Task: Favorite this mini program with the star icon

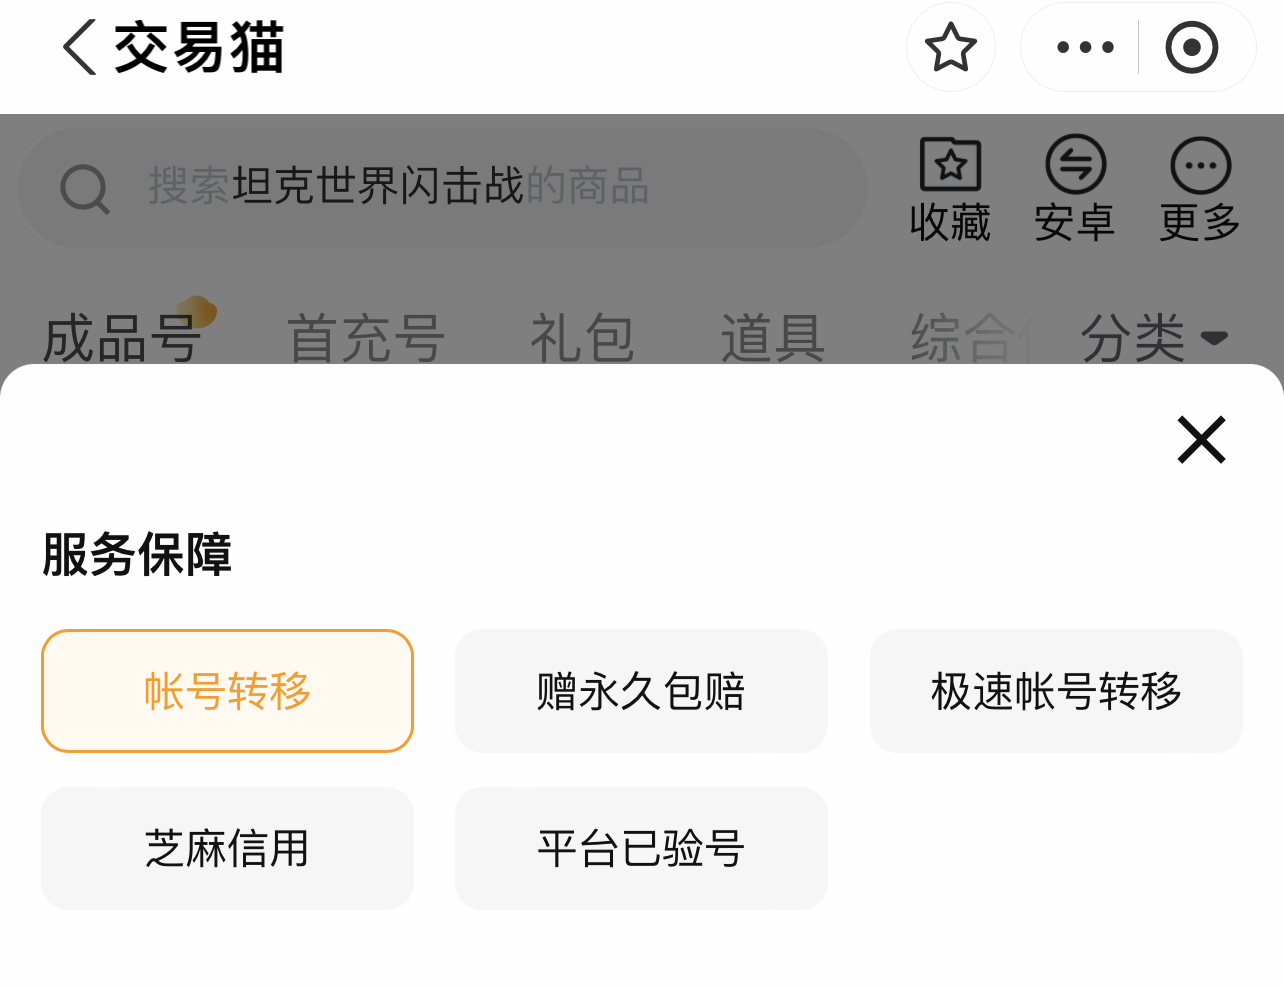Action: pos(950,47)
